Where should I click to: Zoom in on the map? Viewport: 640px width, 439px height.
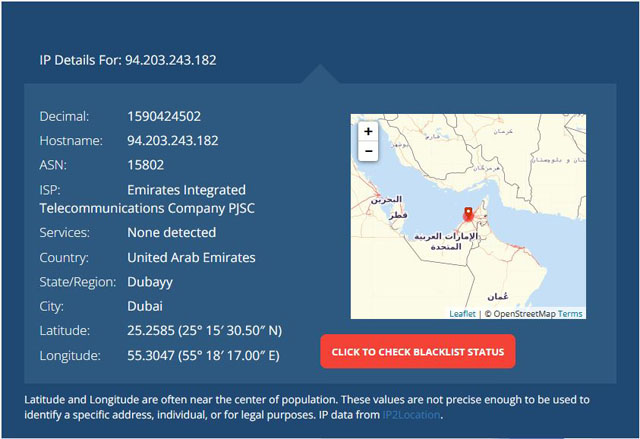368,131
